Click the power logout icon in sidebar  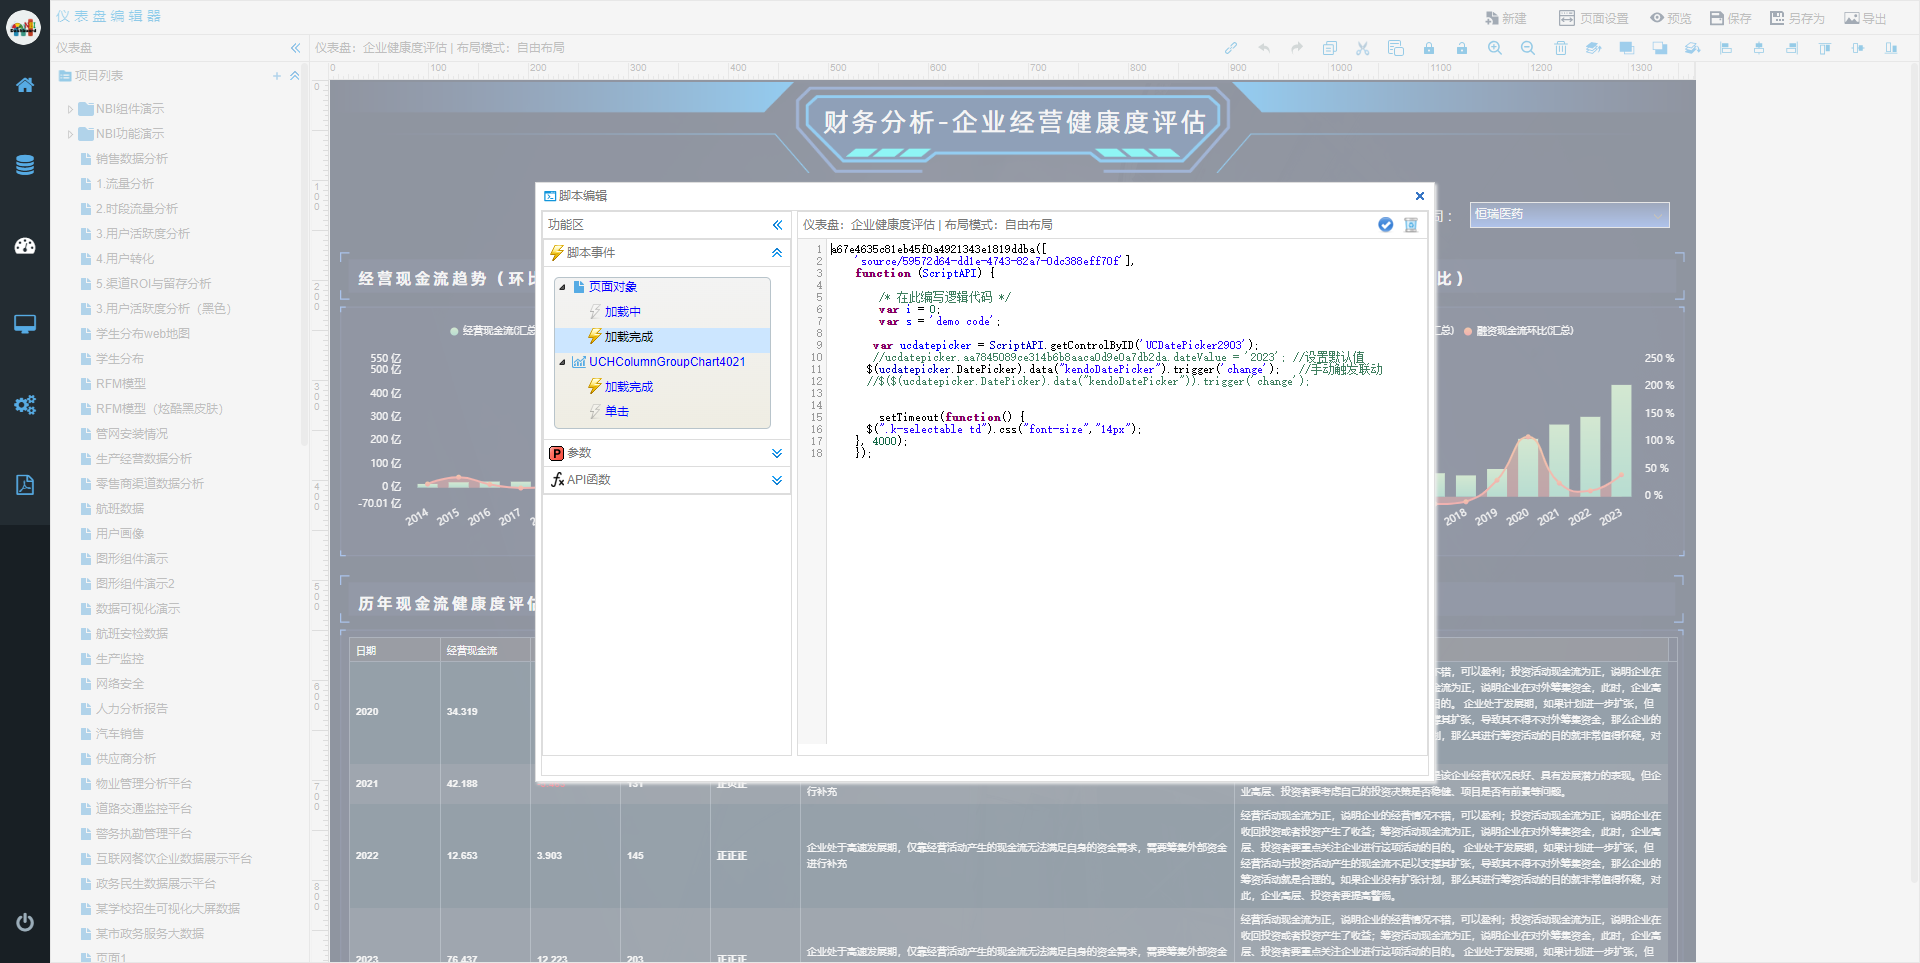click(x=25, y=922)
